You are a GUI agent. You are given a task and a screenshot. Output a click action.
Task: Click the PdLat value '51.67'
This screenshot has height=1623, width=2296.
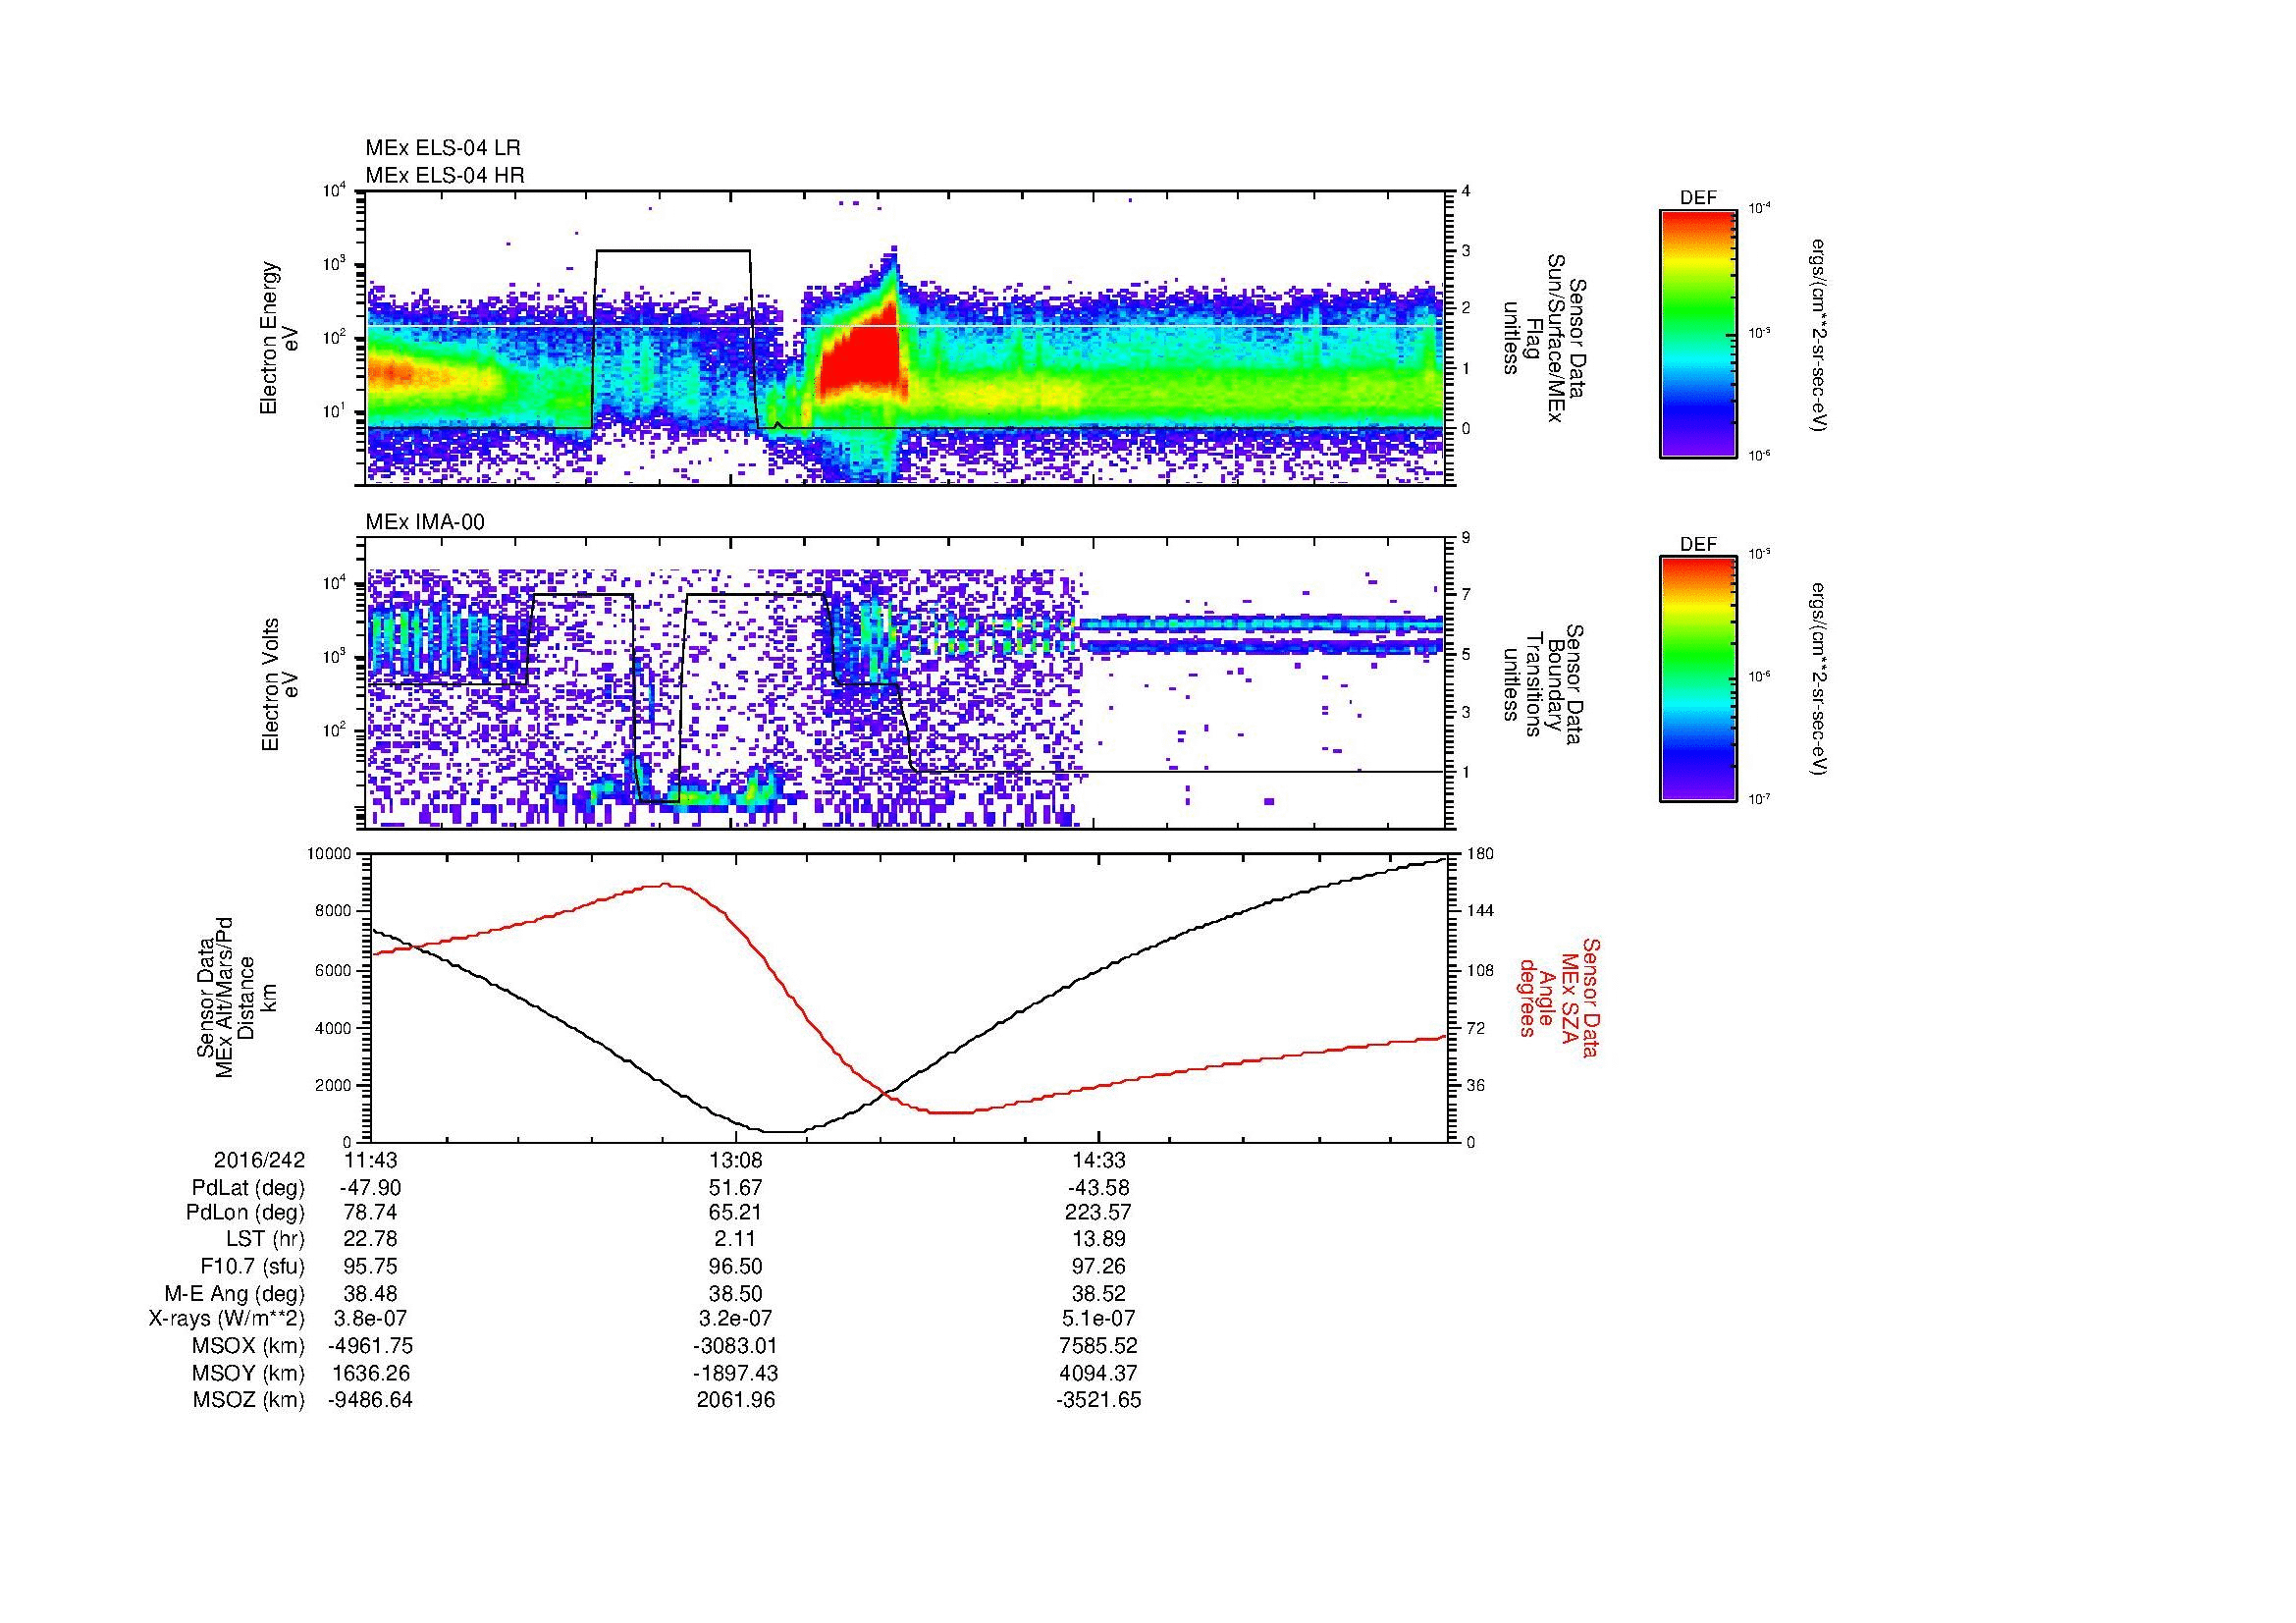click(x=736, y=1188)
